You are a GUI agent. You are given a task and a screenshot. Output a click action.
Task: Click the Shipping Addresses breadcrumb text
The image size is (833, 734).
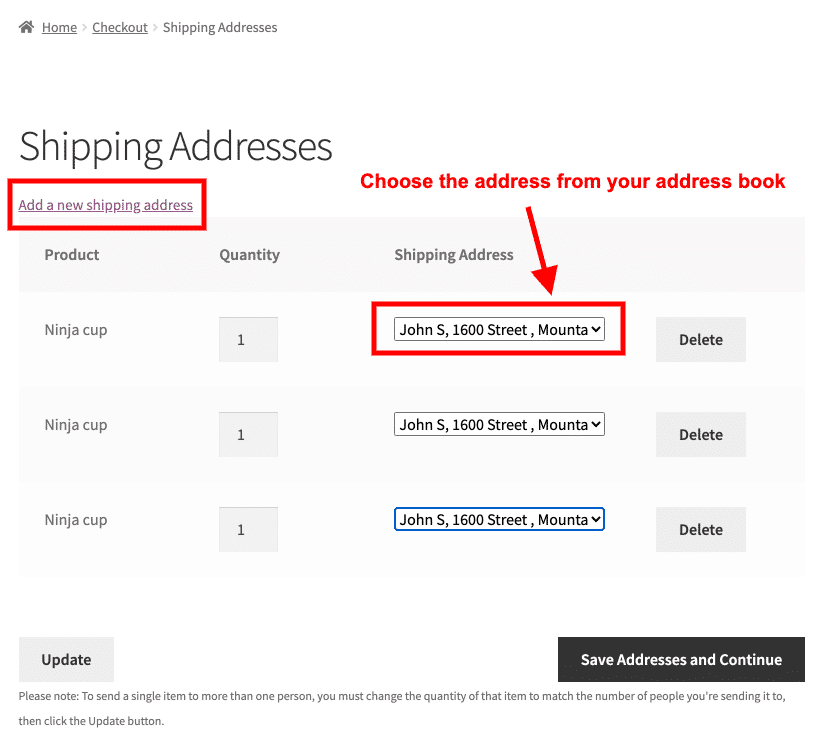pyautogui.click(x=220, y=28)
